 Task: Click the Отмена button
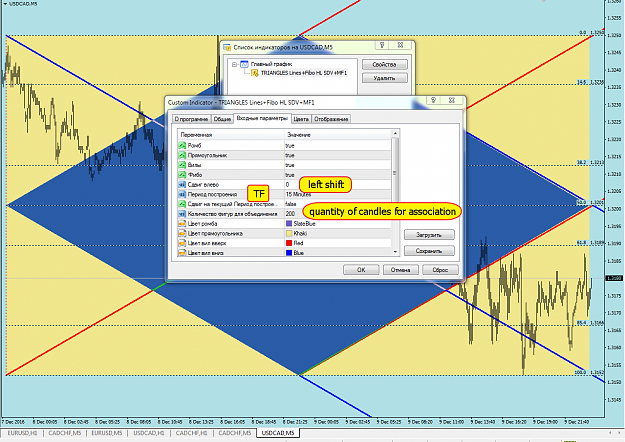coord(401,270)
